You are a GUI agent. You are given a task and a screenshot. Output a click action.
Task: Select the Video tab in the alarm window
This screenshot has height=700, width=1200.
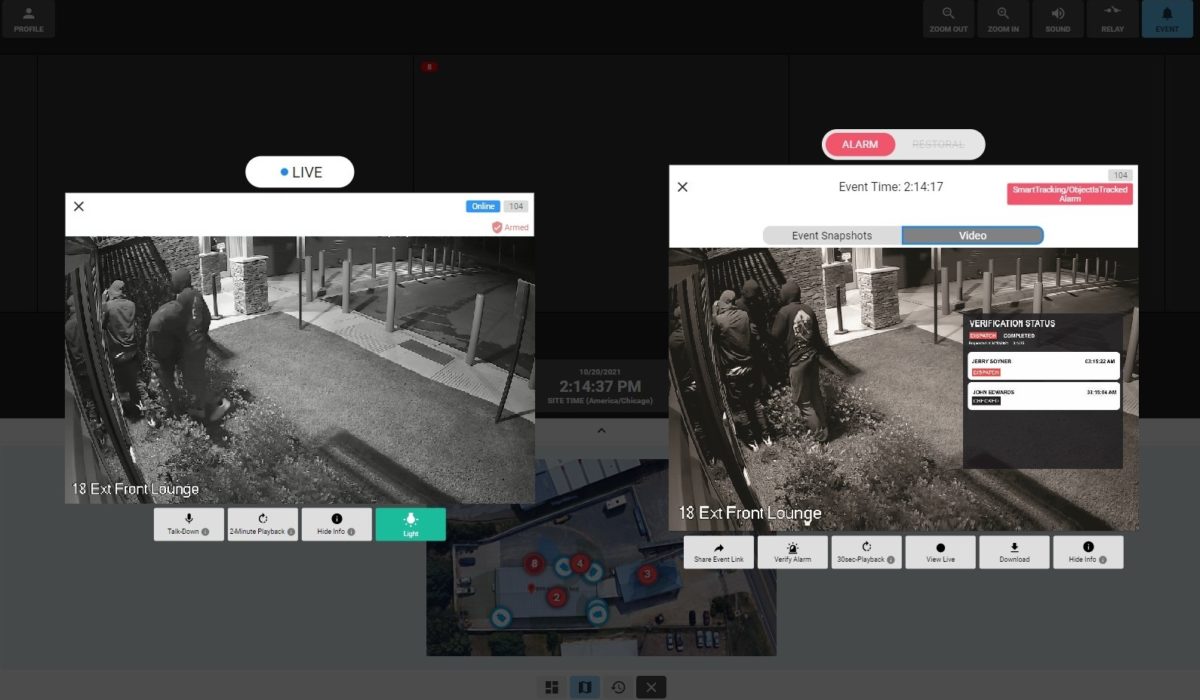point(971,235)
